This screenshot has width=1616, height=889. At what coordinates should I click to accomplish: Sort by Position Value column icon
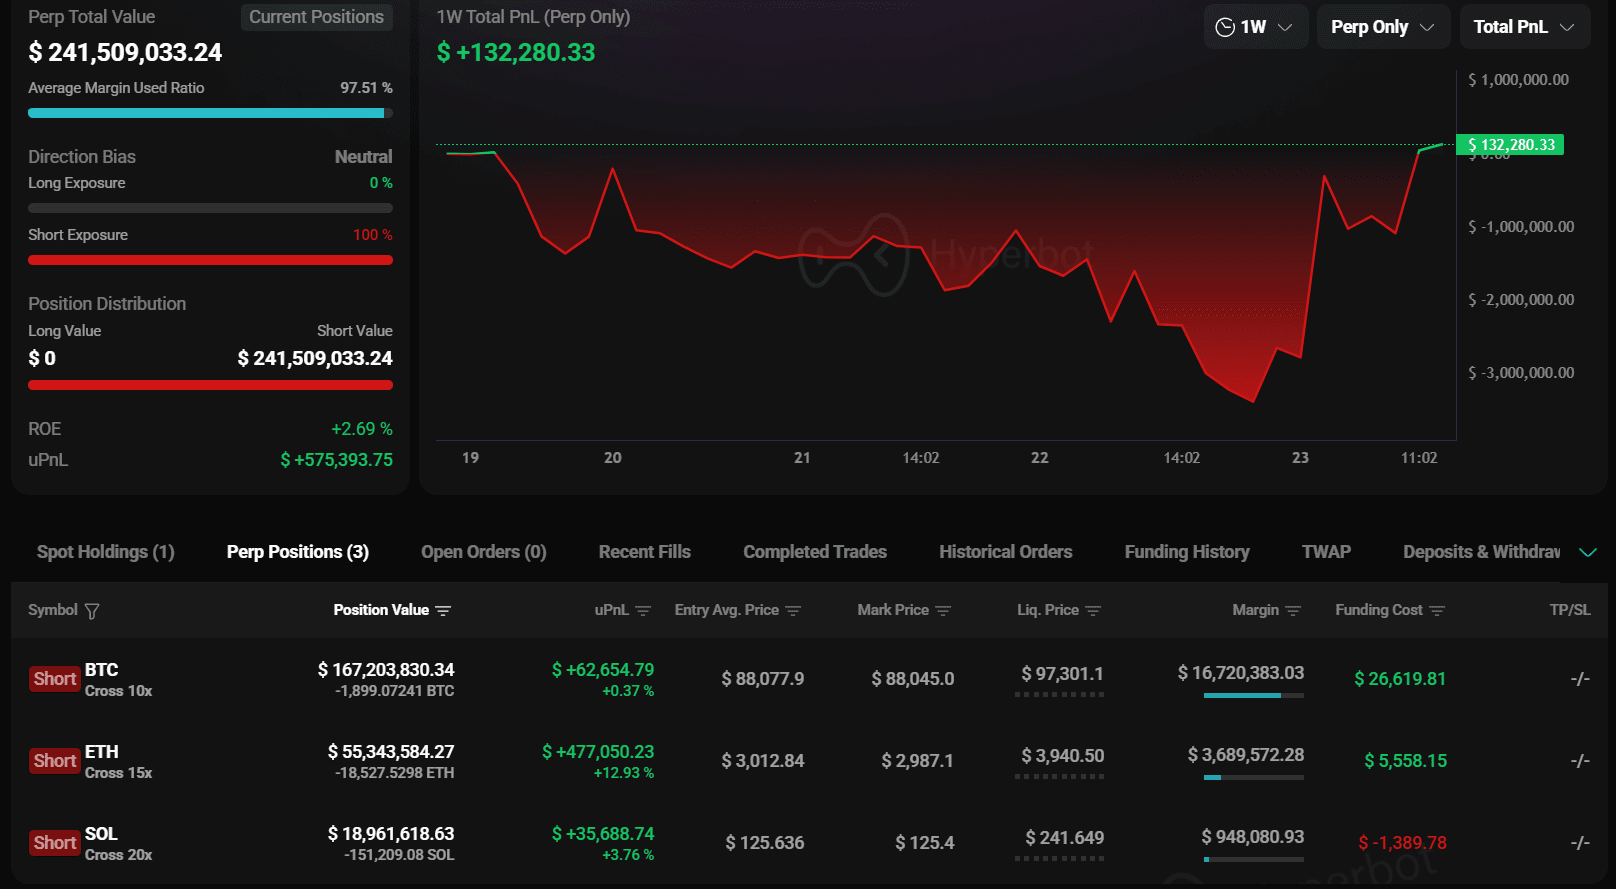click(444, 611)
